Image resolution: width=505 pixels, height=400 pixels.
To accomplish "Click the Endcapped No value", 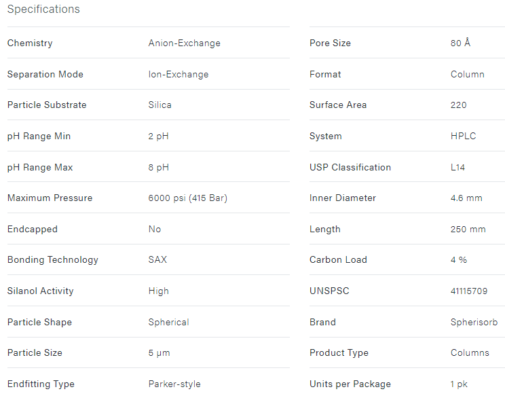I will [x=155, y=229].
